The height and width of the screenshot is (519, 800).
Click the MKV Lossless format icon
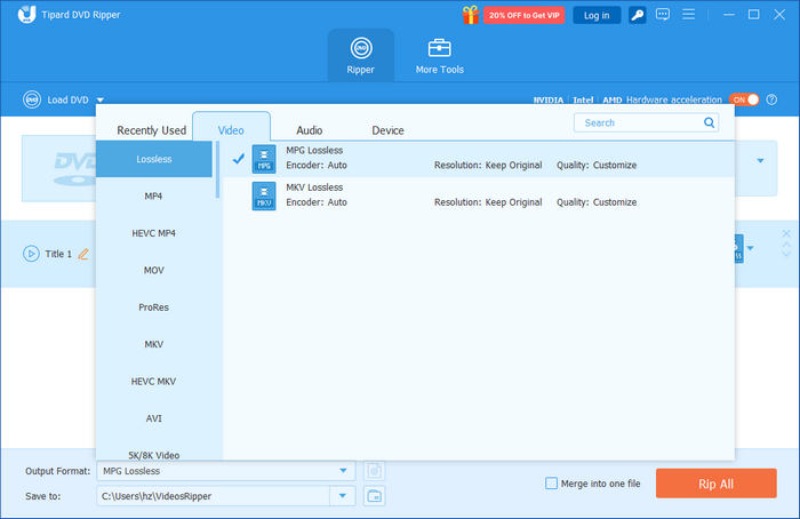click(x=264, y=196)
